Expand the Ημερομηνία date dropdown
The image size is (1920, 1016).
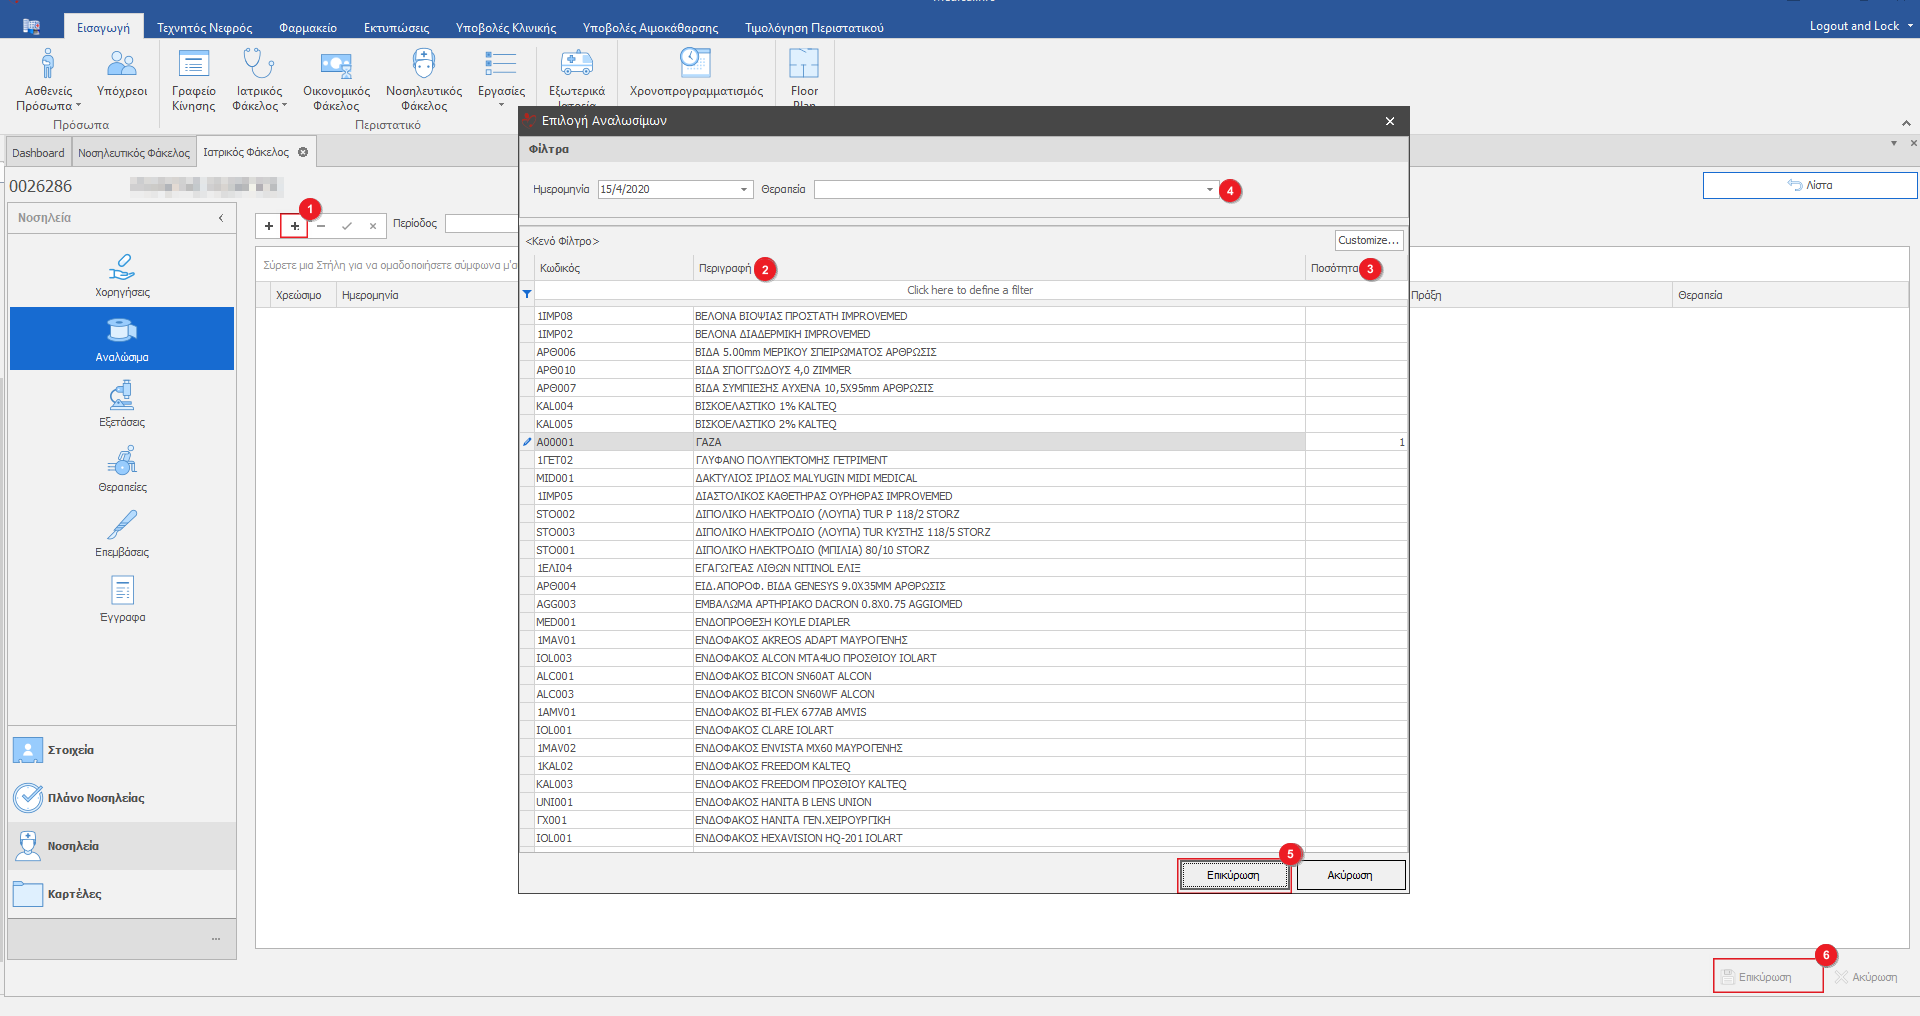(744, 190)
